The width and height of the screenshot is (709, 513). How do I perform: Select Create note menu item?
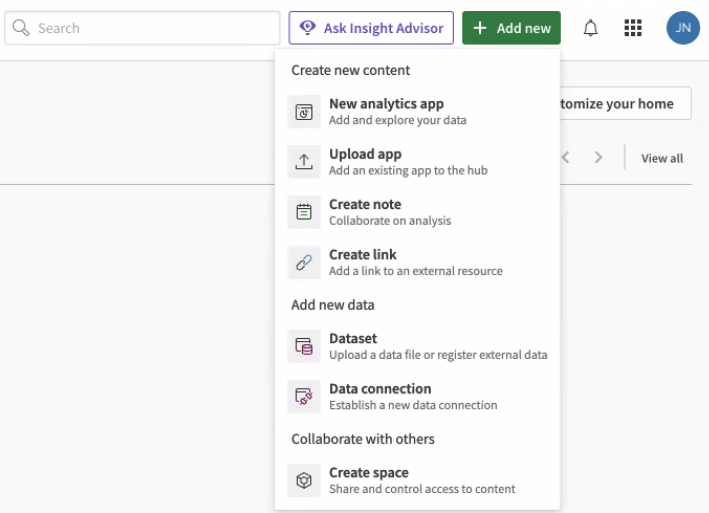tap(417, 212)
